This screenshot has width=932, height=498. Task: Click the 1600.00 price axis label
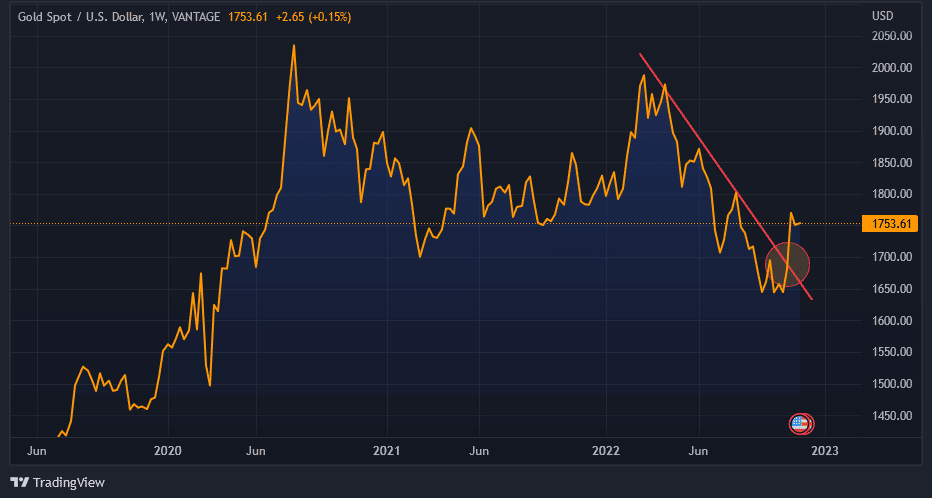pos(892,321)
